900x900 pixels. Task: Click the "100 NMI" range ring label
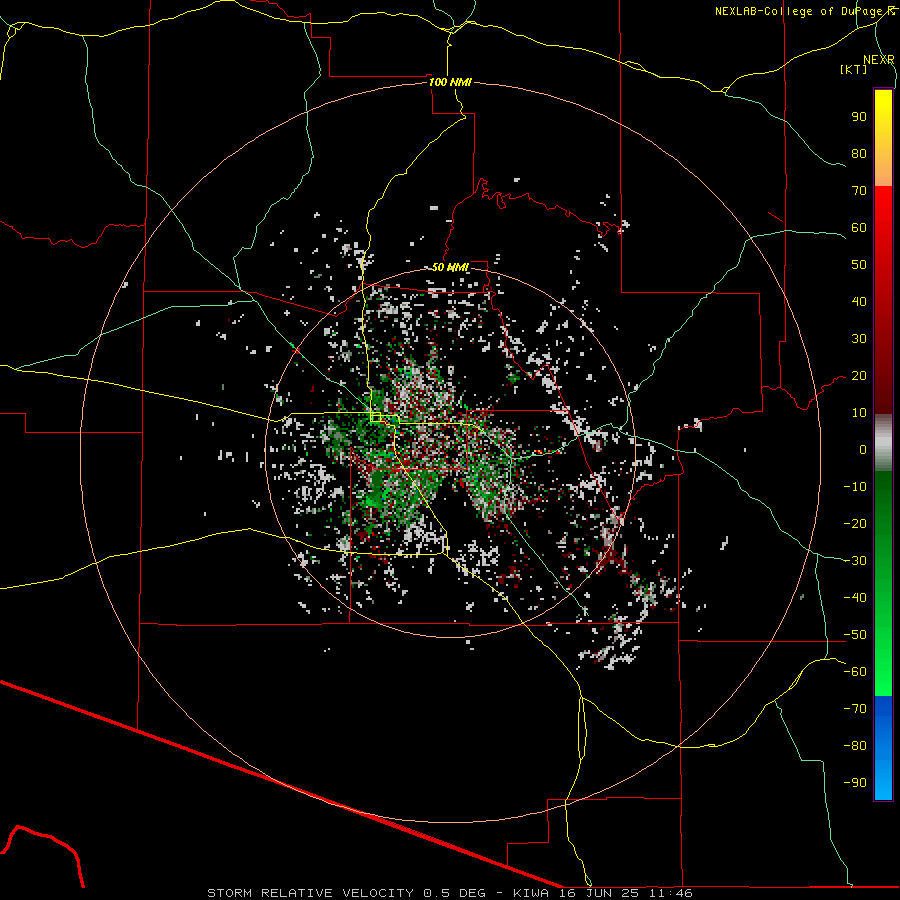pyautogui.click(x=450, y=82)
